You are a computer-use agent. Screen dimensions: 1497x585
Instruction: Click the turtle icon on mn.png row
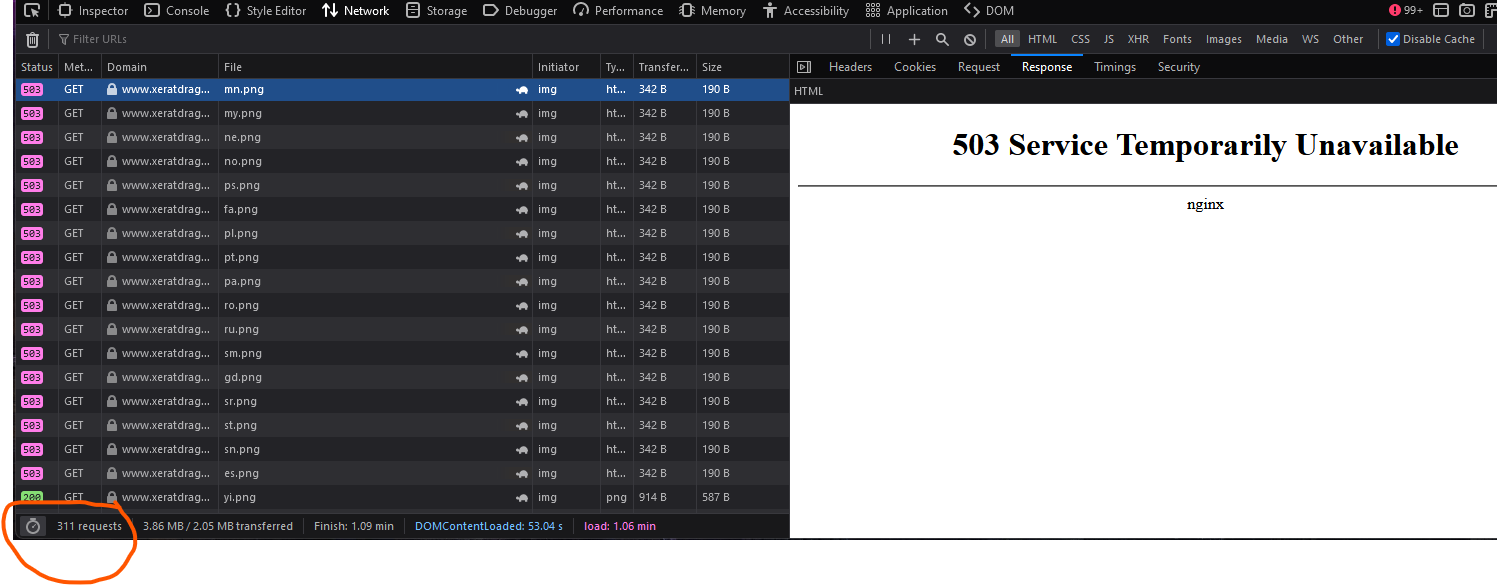(x=522, y=89)
